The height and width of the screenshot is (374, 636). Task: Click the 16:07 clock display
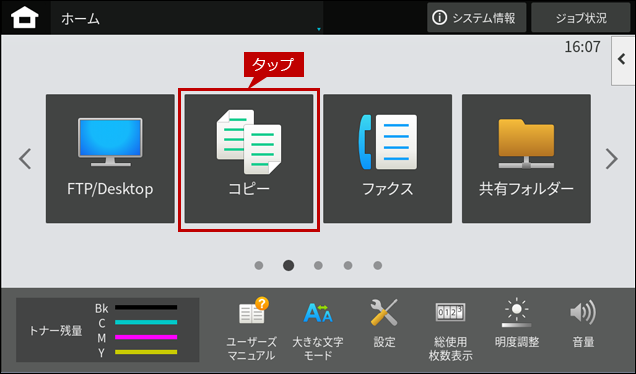pos(582,47)
